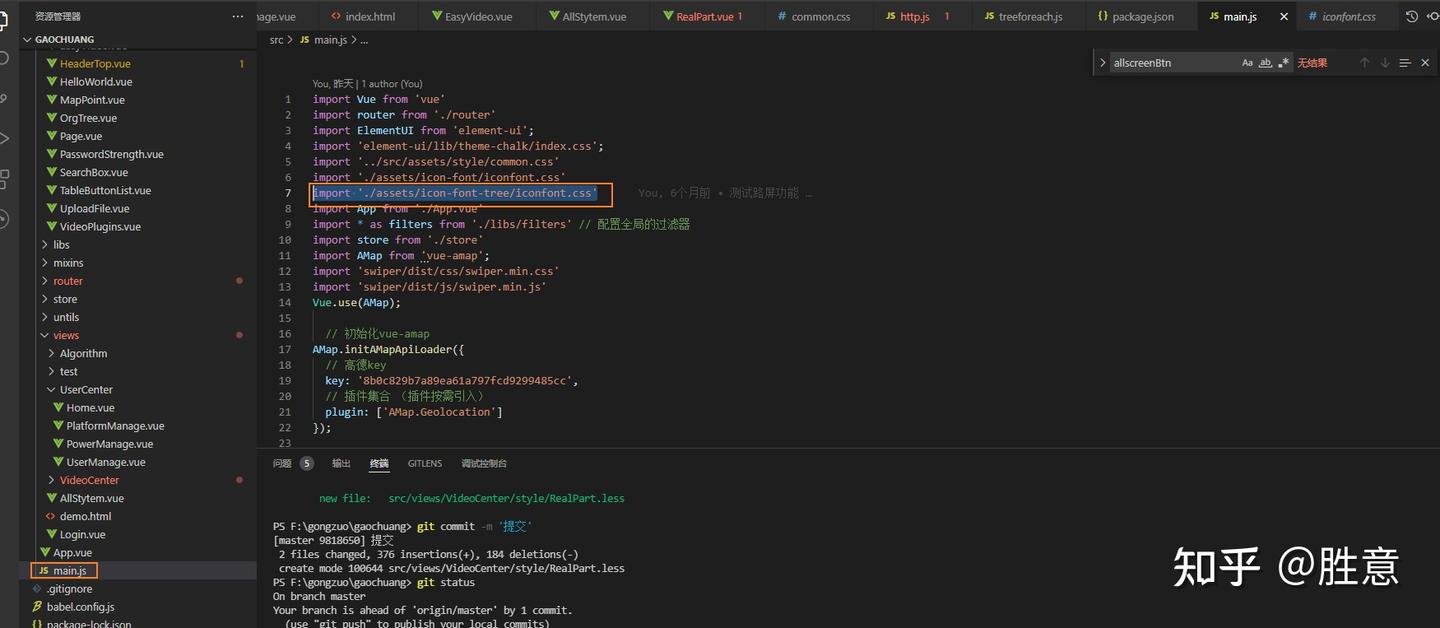Click the src breadcrumb link

(275, 40)
